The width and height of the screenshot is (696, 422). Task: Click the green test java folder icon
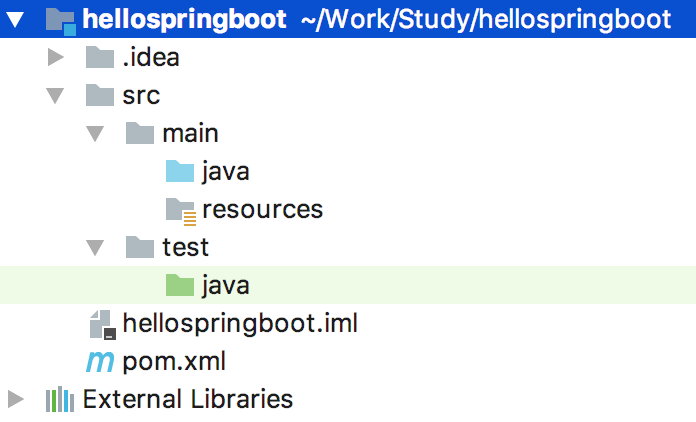(x=179, y=285)
